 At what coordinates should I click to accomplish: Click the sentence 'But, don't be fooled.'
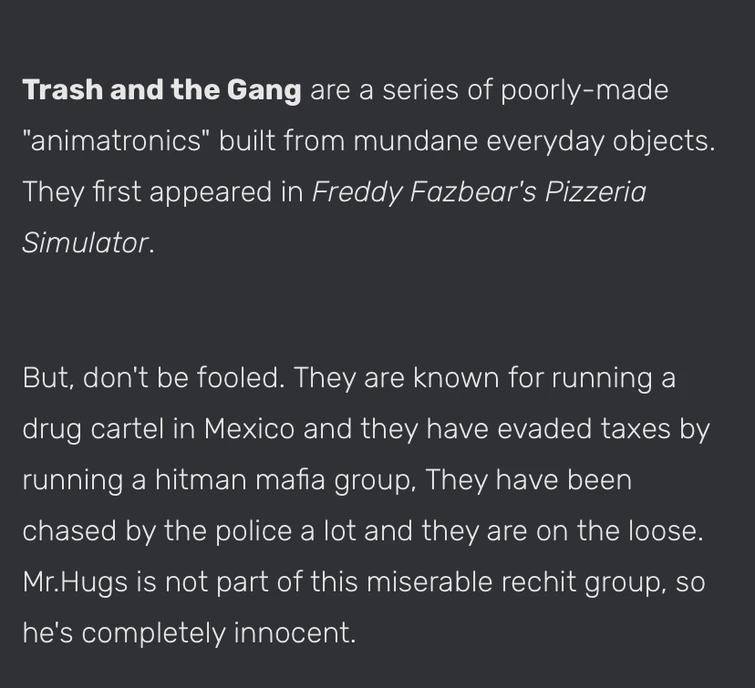pyautogui.click(x=154, y=379)
